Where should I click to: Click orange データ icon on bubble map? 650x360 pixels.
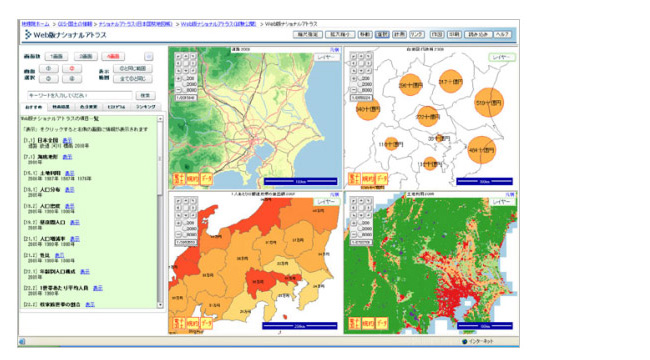381,179
